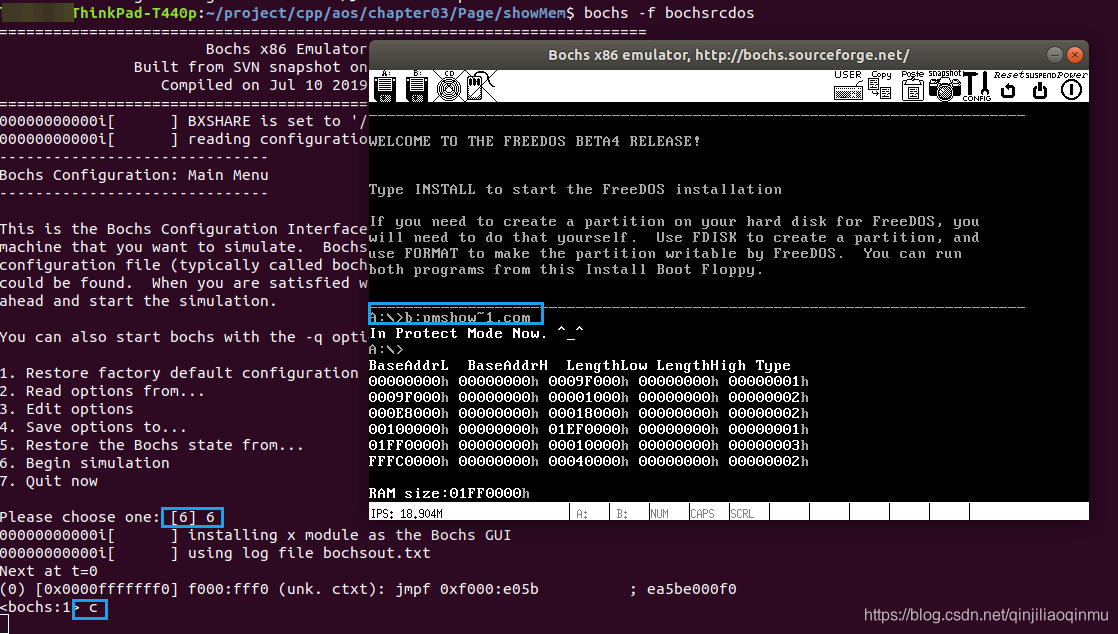Click the floppy B: drive icon
Image resolution: width=1118 pixels, height=634 pixels.
click(x=417, y=86)
